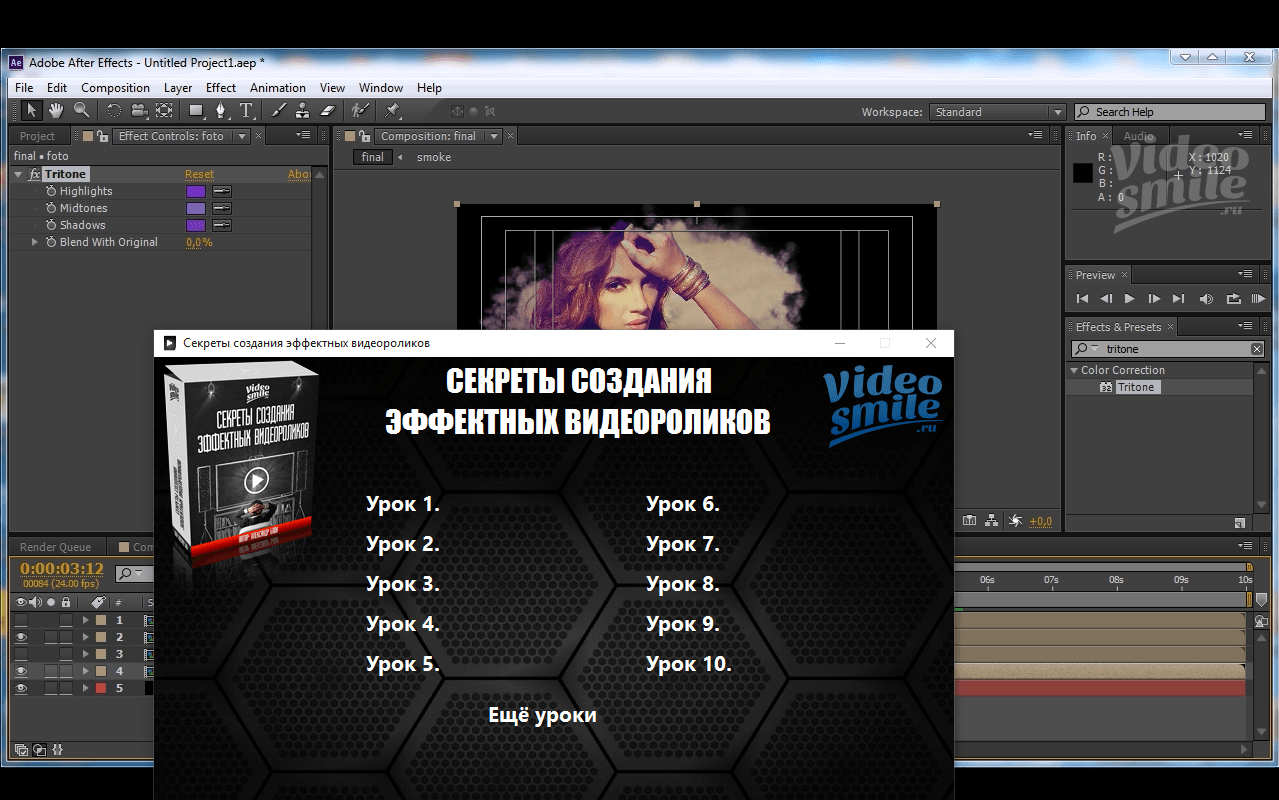Collapse the Color Correction category
Screen dimensions: 1279x800
[x=1073, y=370]
